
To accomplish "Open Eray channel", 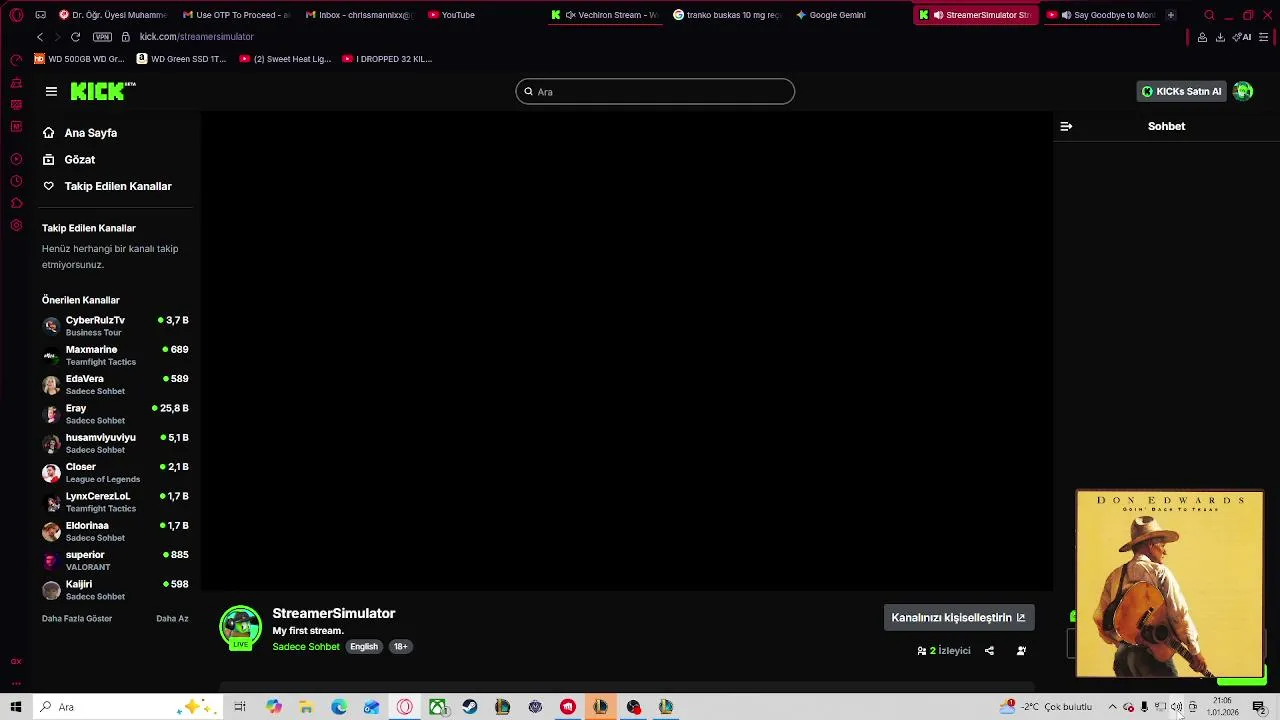I will tap(116, 414).
